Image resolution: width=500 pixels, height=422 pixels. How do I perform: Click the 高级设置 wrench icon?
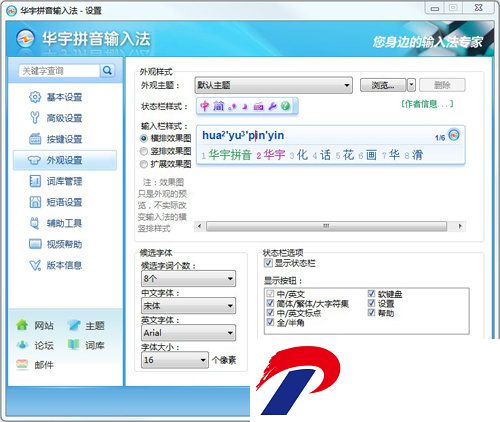[x=35, y=118]
